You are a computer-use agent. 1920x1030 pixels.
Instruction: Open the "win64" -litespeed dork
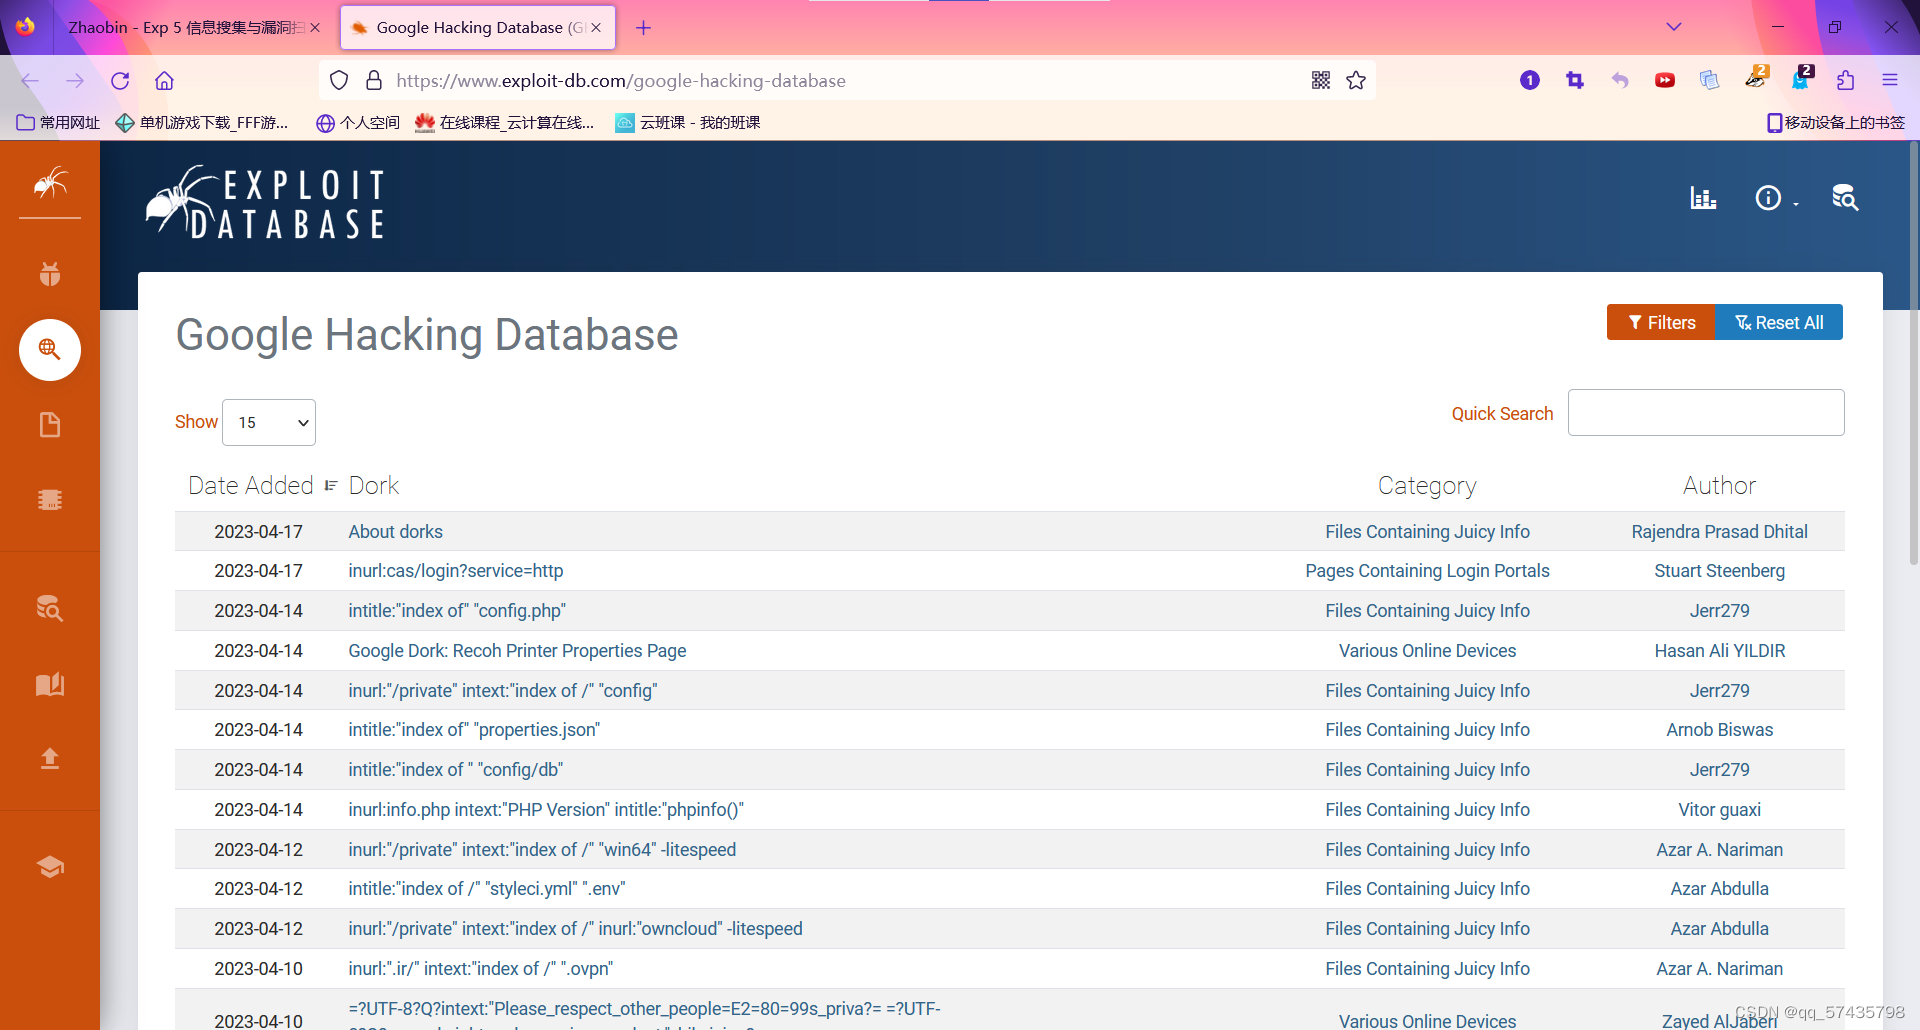542,850
